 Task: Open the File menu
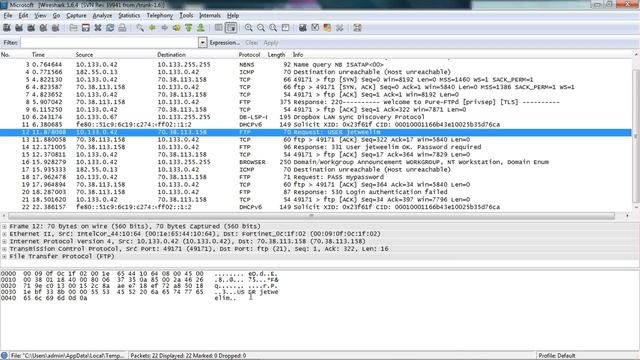pyautogui.click(x=8, y=16)
